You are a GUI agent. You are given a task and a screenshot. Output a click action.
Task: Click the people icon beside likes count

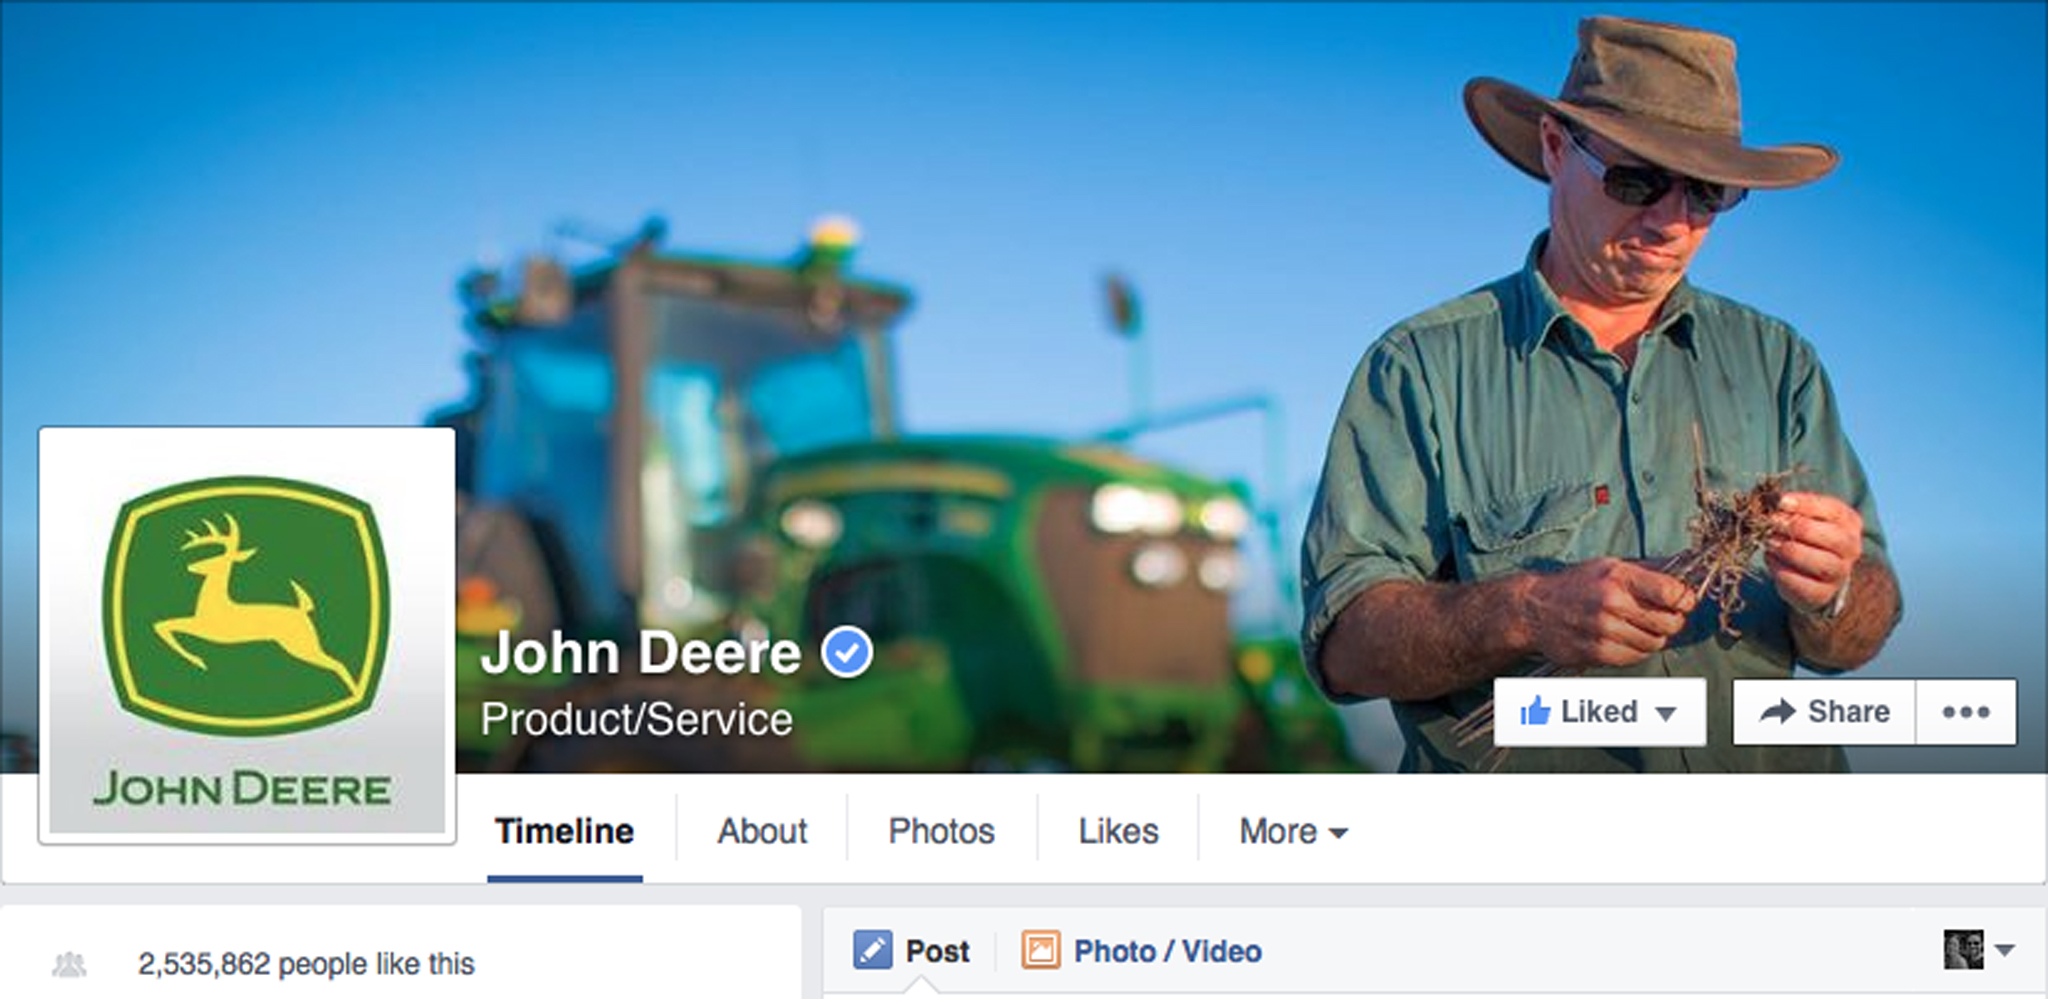[x=69, y=965]
